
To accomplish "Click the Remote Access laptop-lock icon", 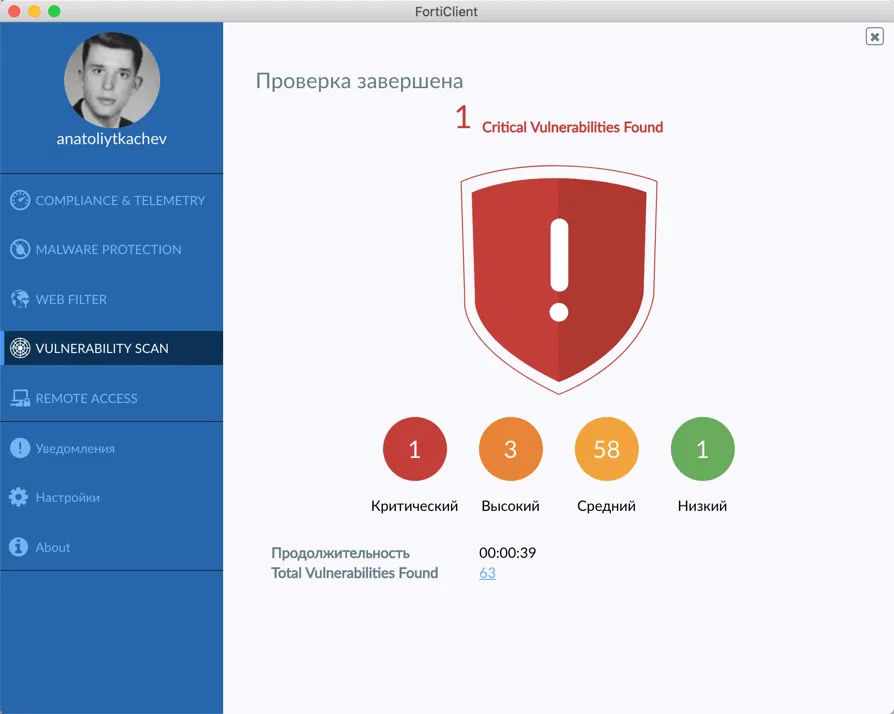I will coord(20,398).
